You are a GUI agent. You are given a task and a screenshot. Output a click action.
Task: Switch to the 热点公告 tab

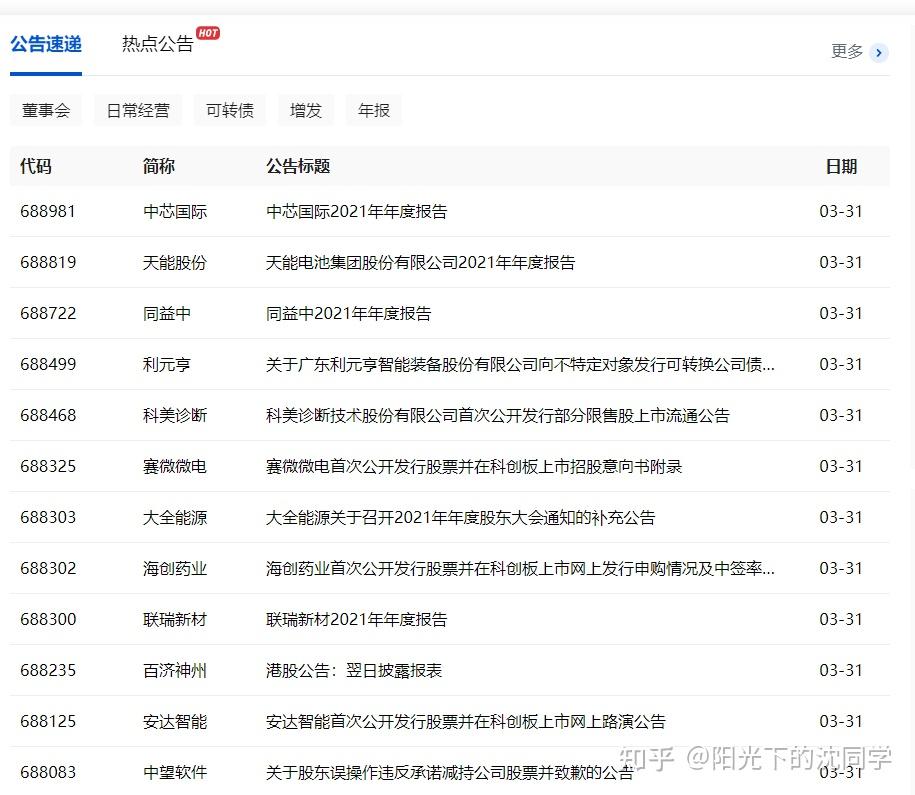click(158, 44)
